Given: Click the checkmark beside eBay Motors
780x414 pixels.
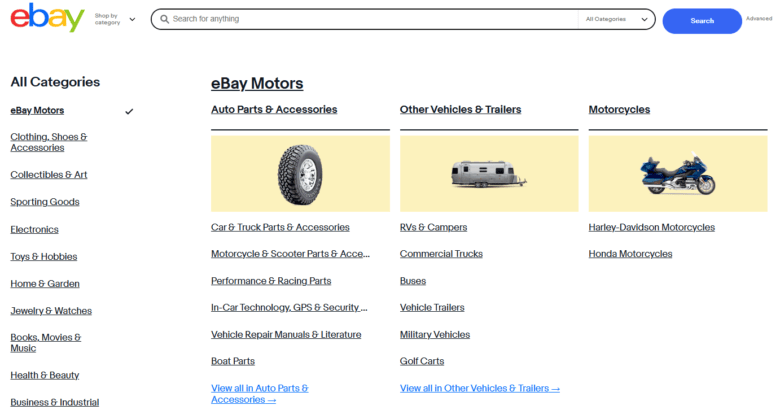Looking at the screenshot, I should [129, 111].
